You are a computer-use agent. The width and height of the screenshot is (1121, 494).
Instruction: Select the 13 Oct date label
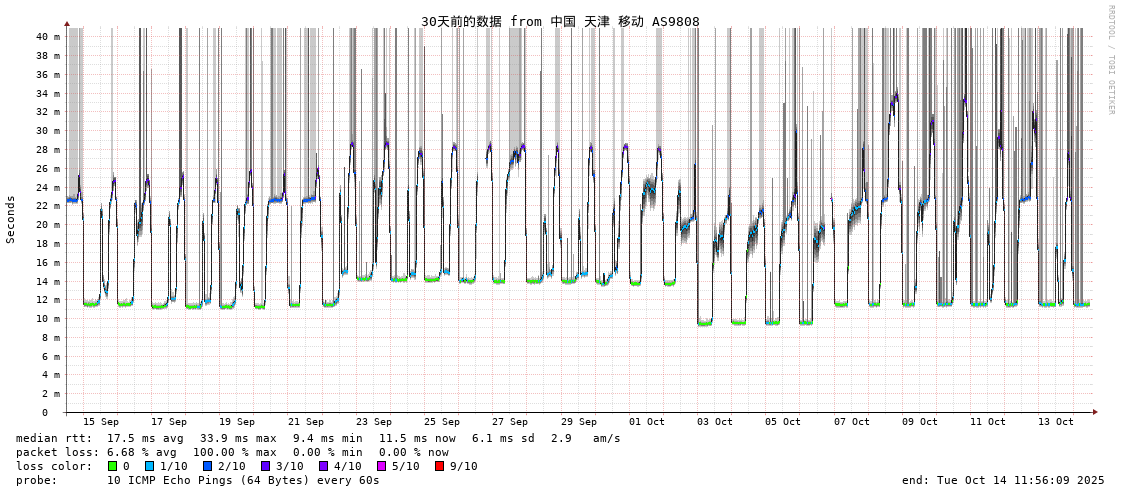[1056, 422]
